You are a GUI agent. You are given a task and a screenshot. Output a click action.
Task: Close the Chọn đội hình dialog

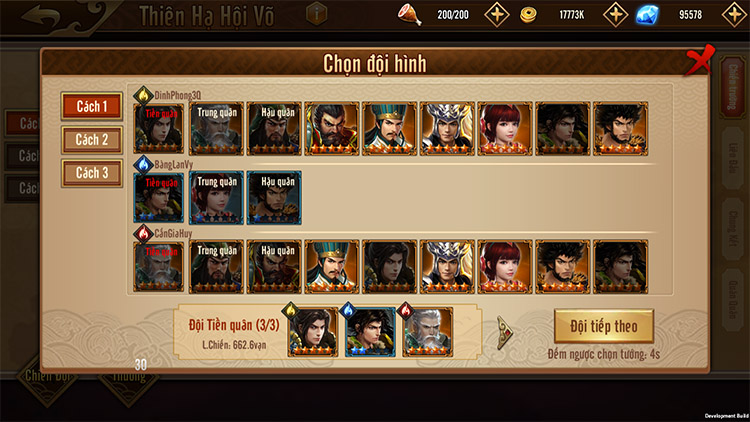[700, 61]
